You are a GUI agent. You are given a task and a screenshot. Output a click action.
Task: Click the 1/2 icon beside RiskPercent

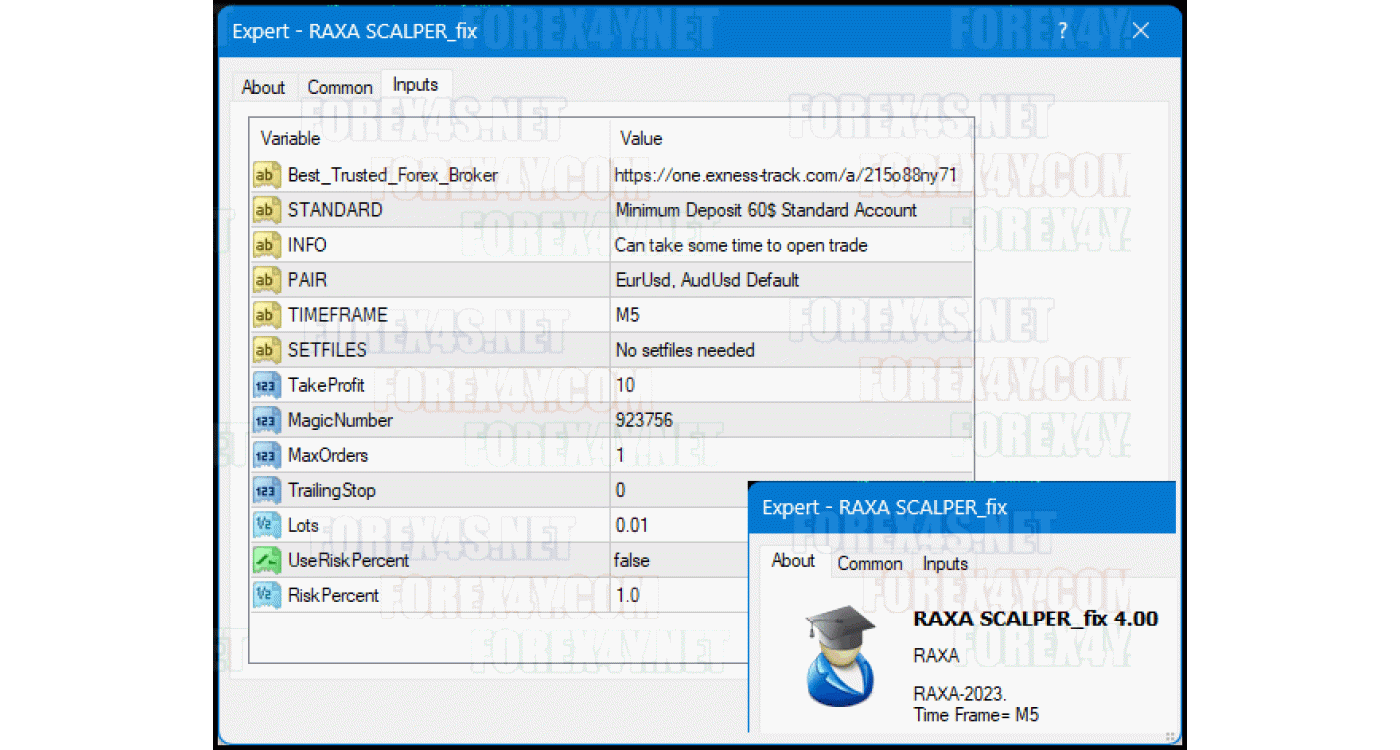tap(265, 595)
